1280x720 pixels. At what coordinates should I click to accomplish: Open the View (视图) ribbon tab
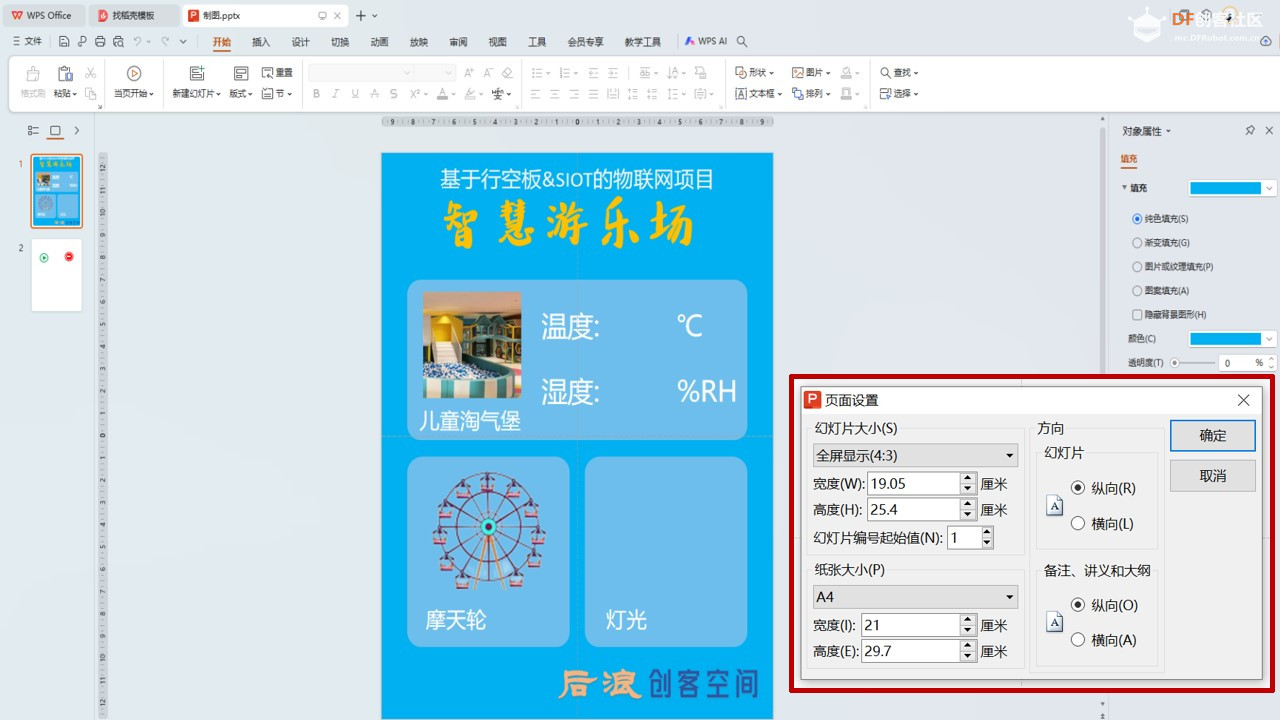[497, 42]
